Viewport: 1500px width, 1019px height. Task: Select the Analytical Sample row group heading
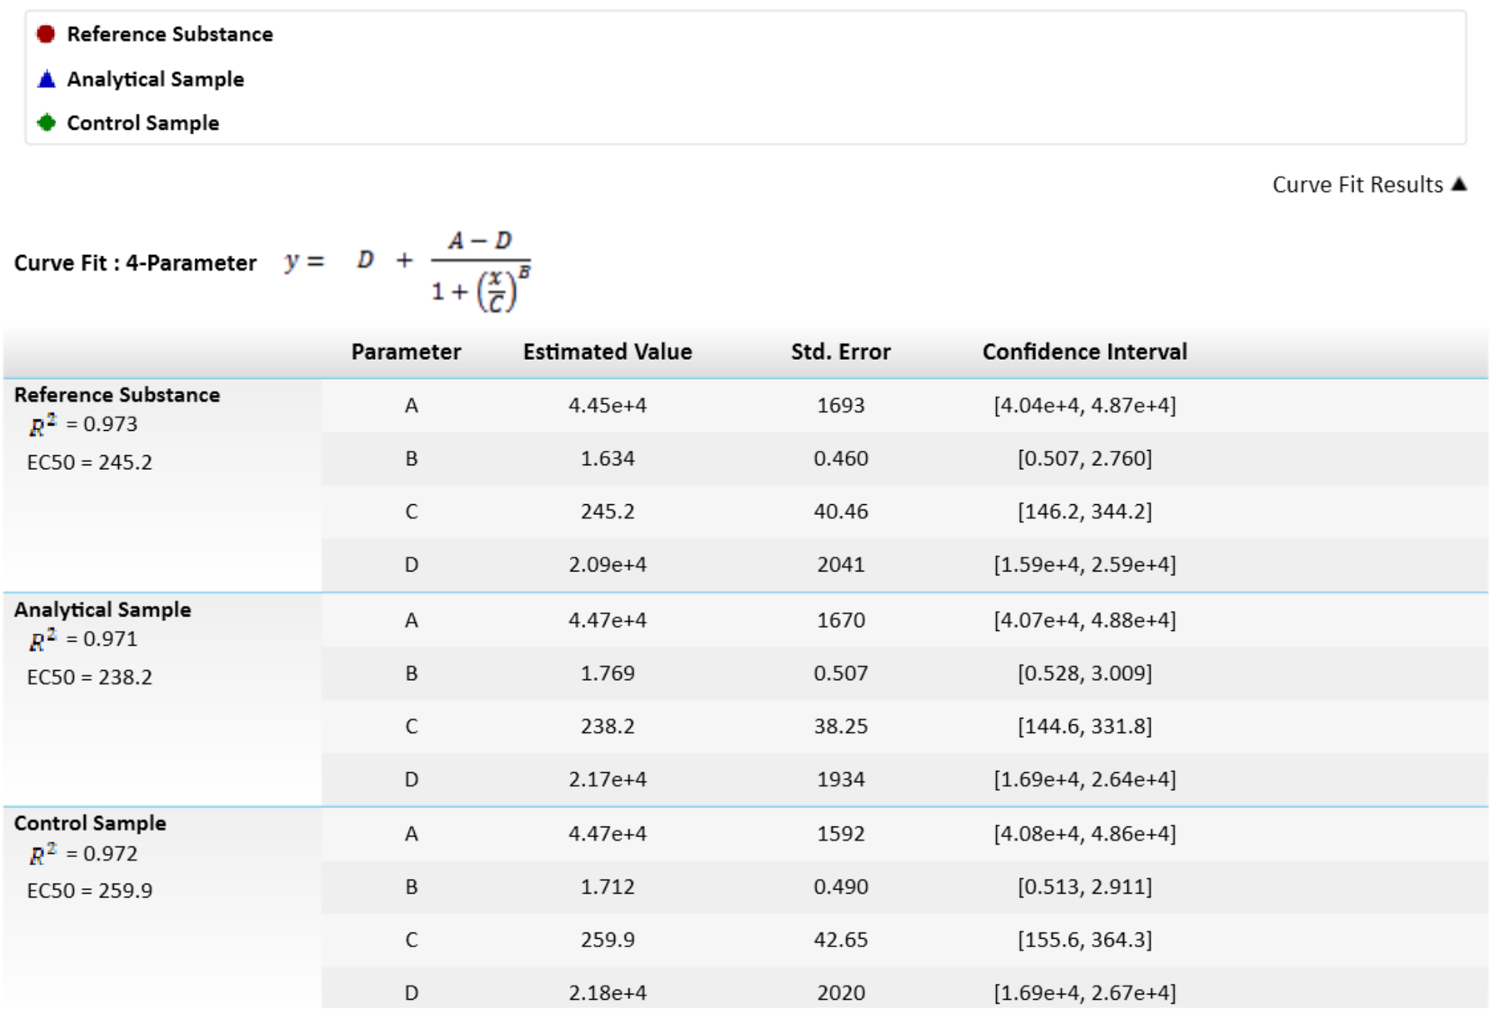tap(102, 610)
